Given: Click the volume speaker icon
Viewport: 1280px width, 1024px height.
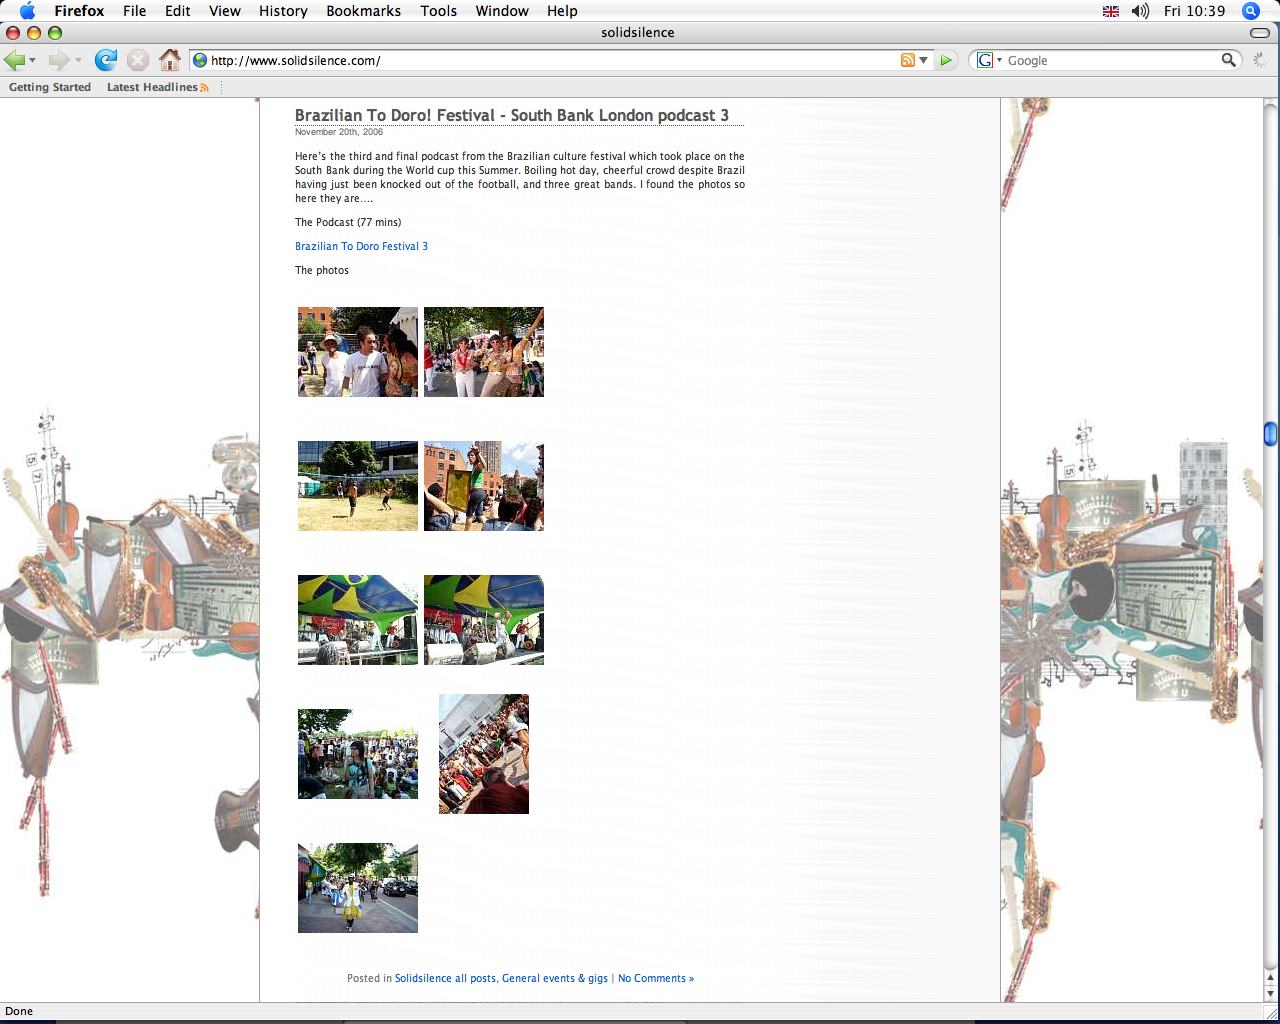Looking at the screenshot, I should (x=1140, y=11).
